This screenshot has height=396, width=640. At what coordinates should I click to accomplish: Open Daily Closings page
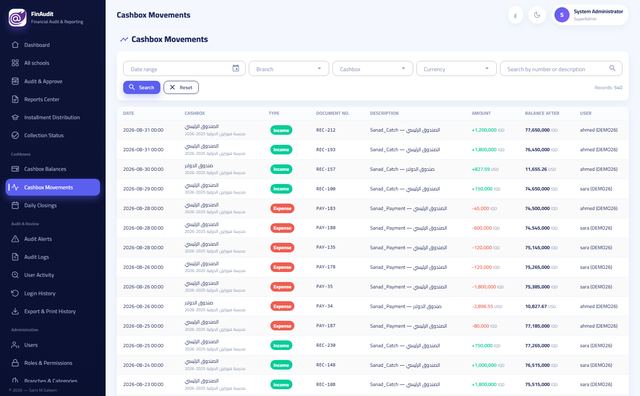pos(53,205)
